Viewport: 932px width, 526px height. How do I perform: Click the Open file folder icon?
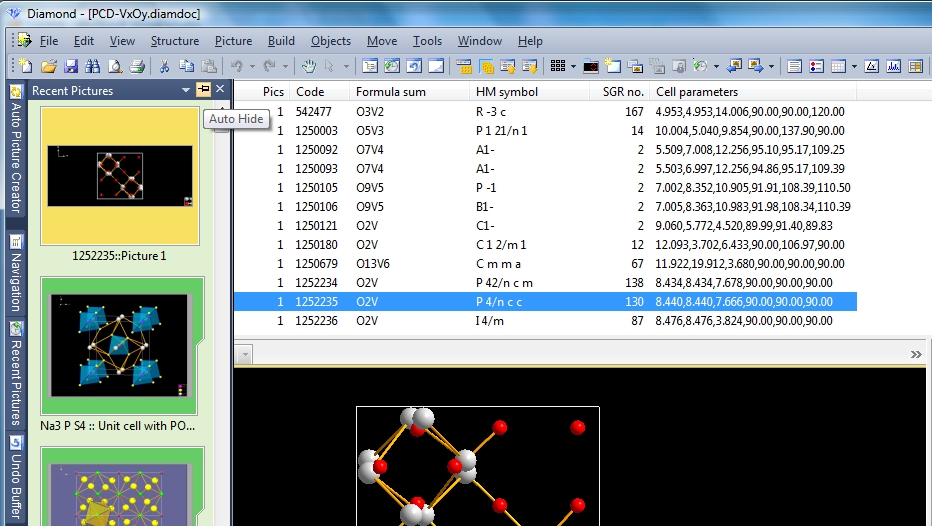coord(48,66)
